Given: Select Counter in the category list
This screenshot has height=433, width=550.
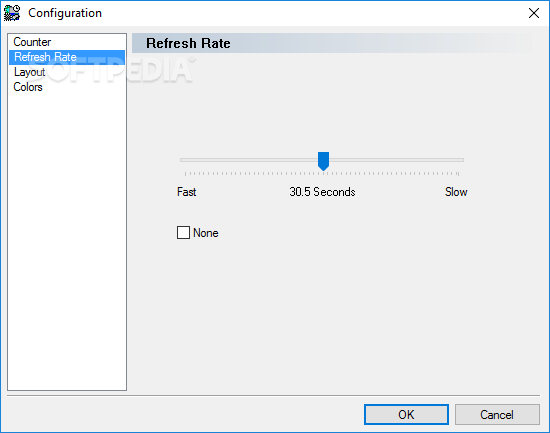Looking at the screenshot, I should point(32,42).
